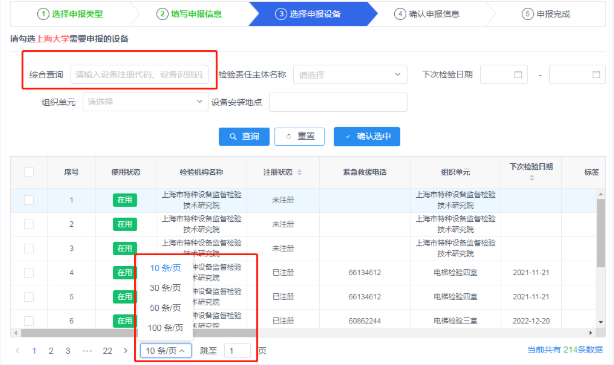Click the 确认选中 button
Viewport: 614px width, 365px height.
pyautogui.click(x=367, y=136)
